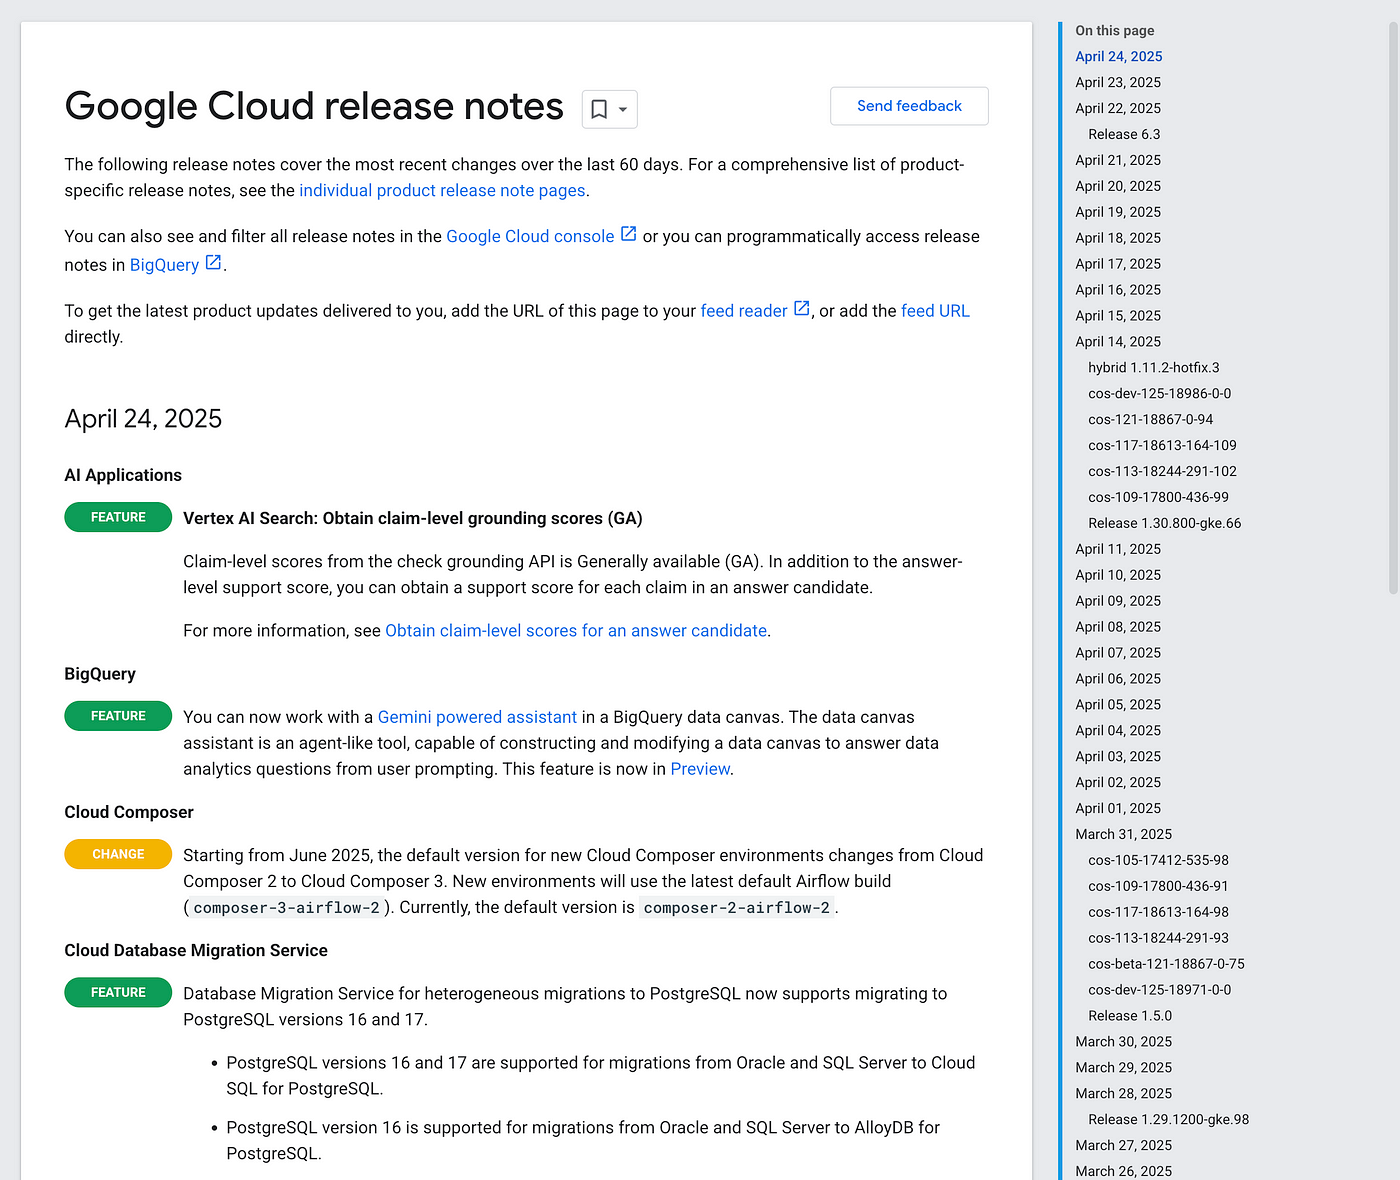
Task: Select Release 1.29.1200-gke.98 under March 28
Action: pyautogui.click(x=1168, y=1119)
